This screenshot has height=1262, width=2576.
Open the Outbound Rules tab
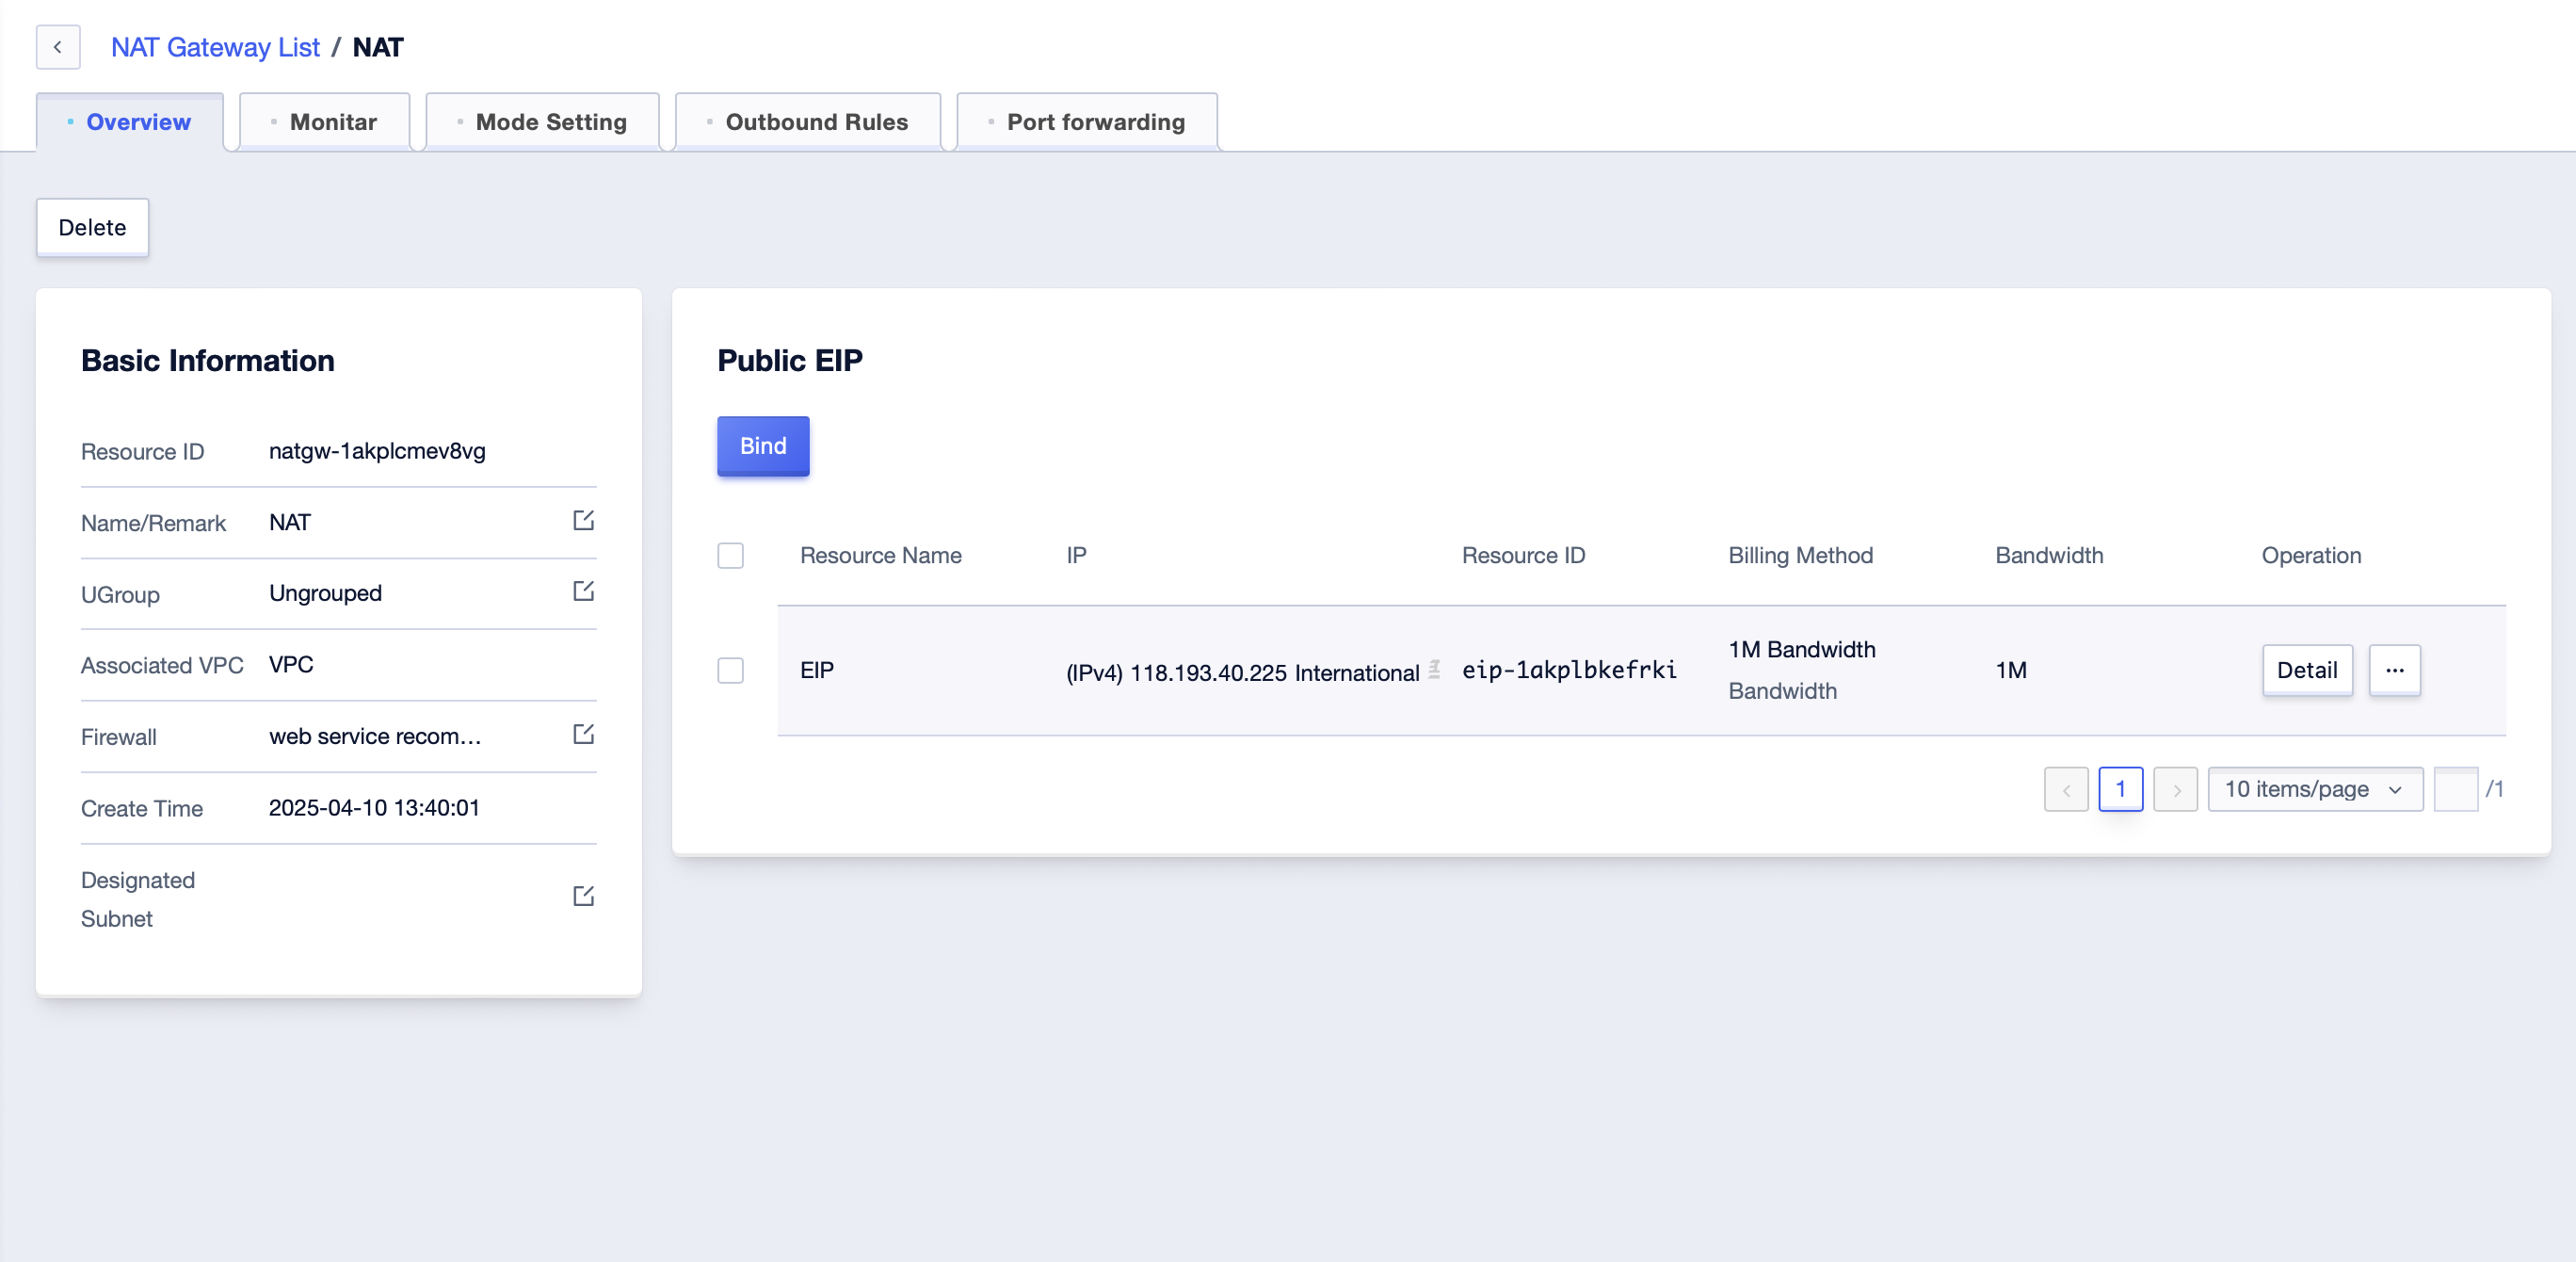click(808, 122)
